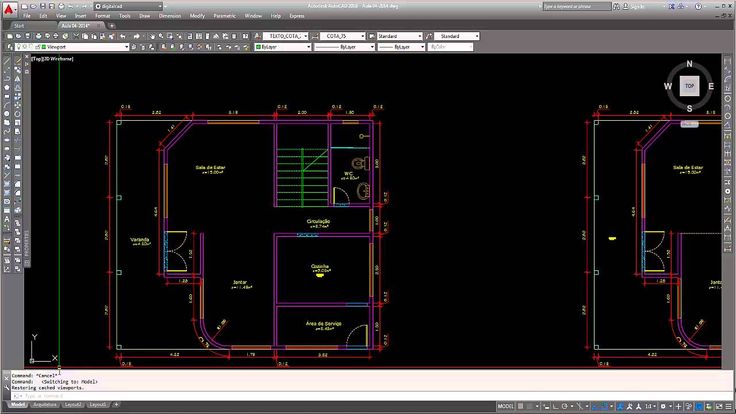Switch to the Model layout tab
The image size is (736, 414).
[18, 405]
